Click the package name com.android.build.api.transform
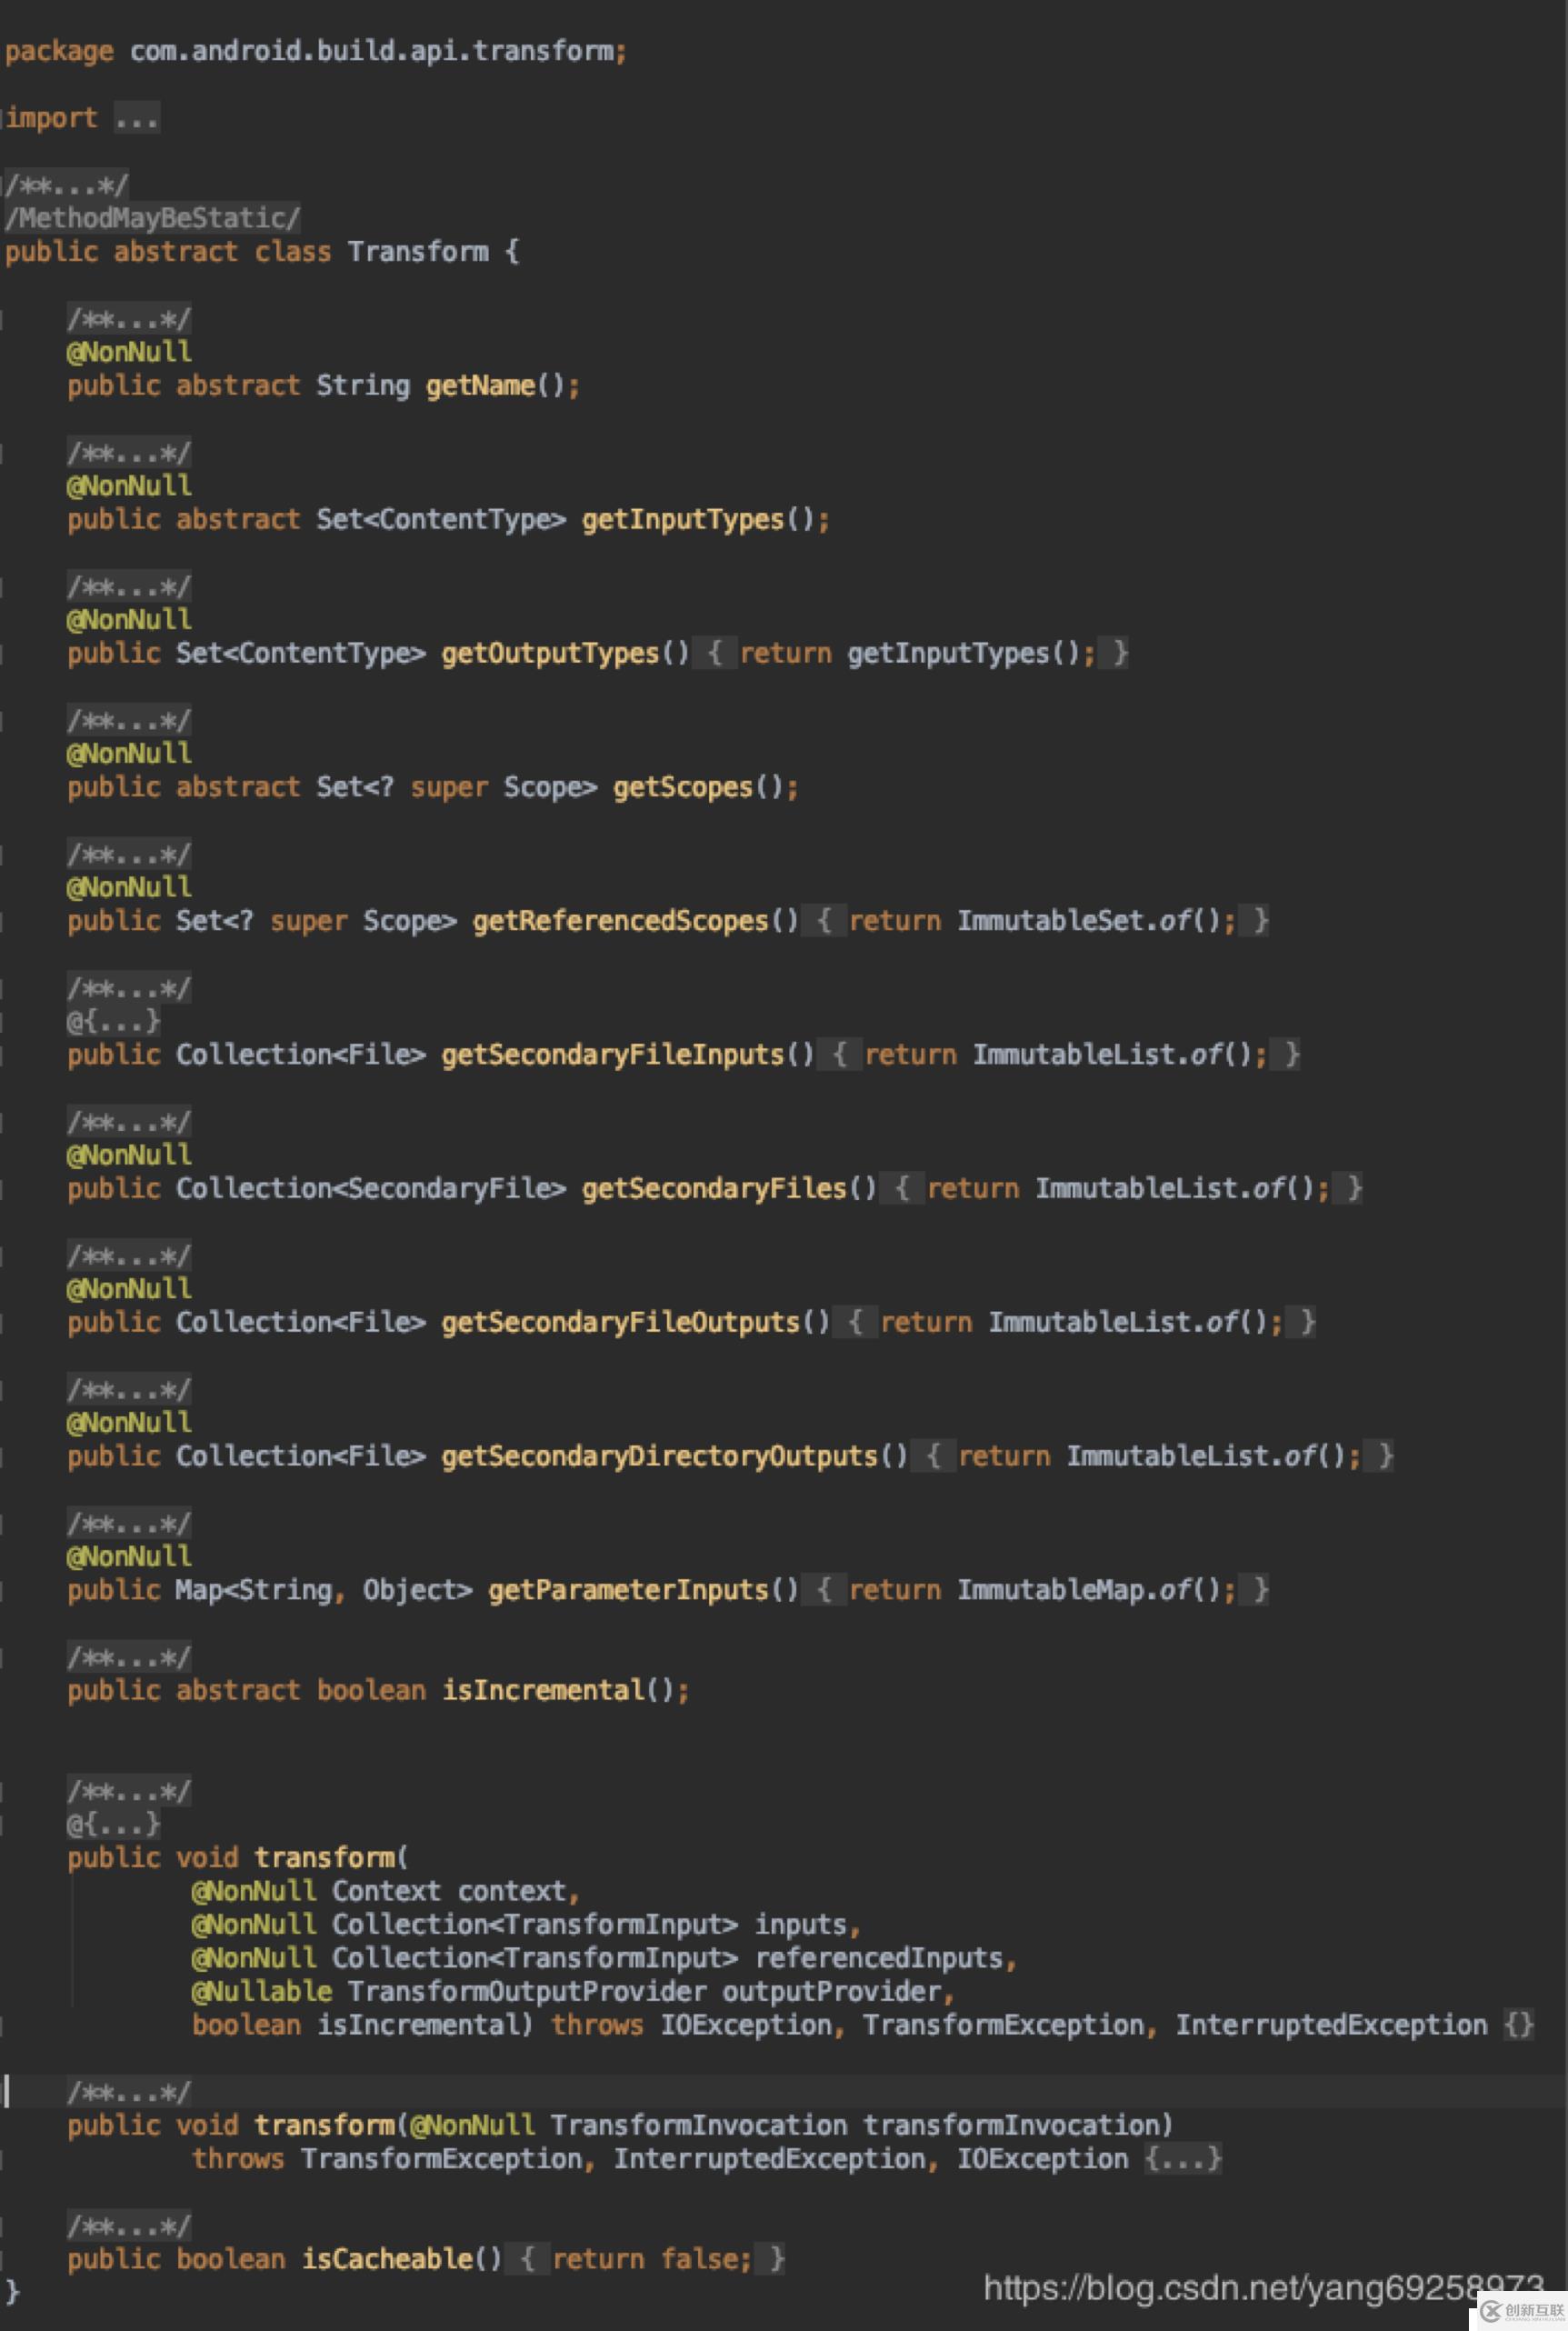This screenshot has height=2331, width=1568. click(x=371, y=51)
